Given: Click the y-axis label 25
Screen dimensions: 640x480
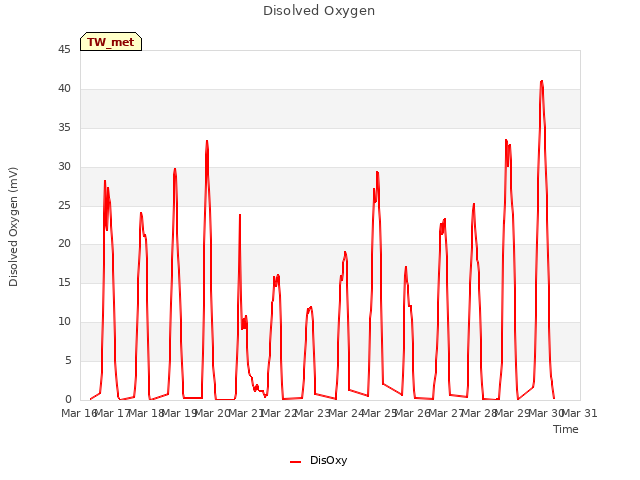Looking at the screenshot, I should coord(64,205).
